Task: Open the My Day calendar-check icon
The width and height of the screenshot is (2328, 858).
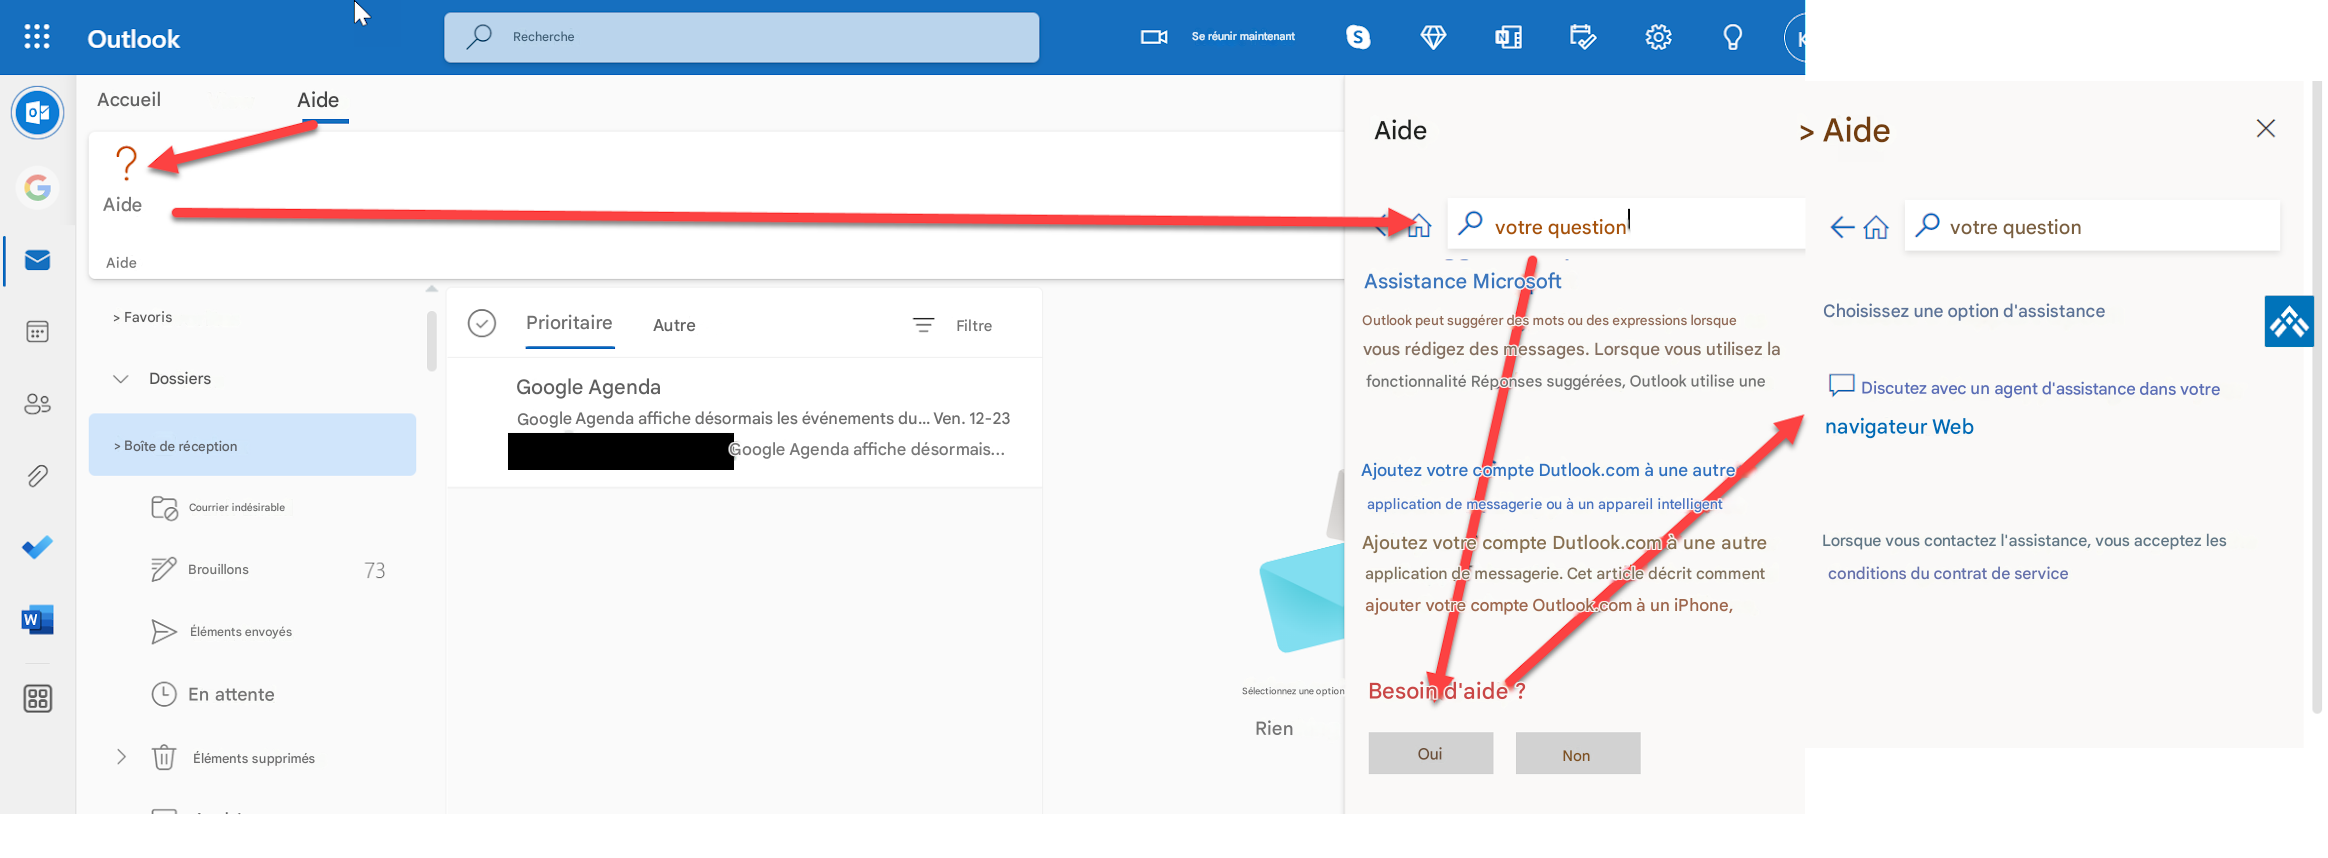Action: coord(1583,37)
